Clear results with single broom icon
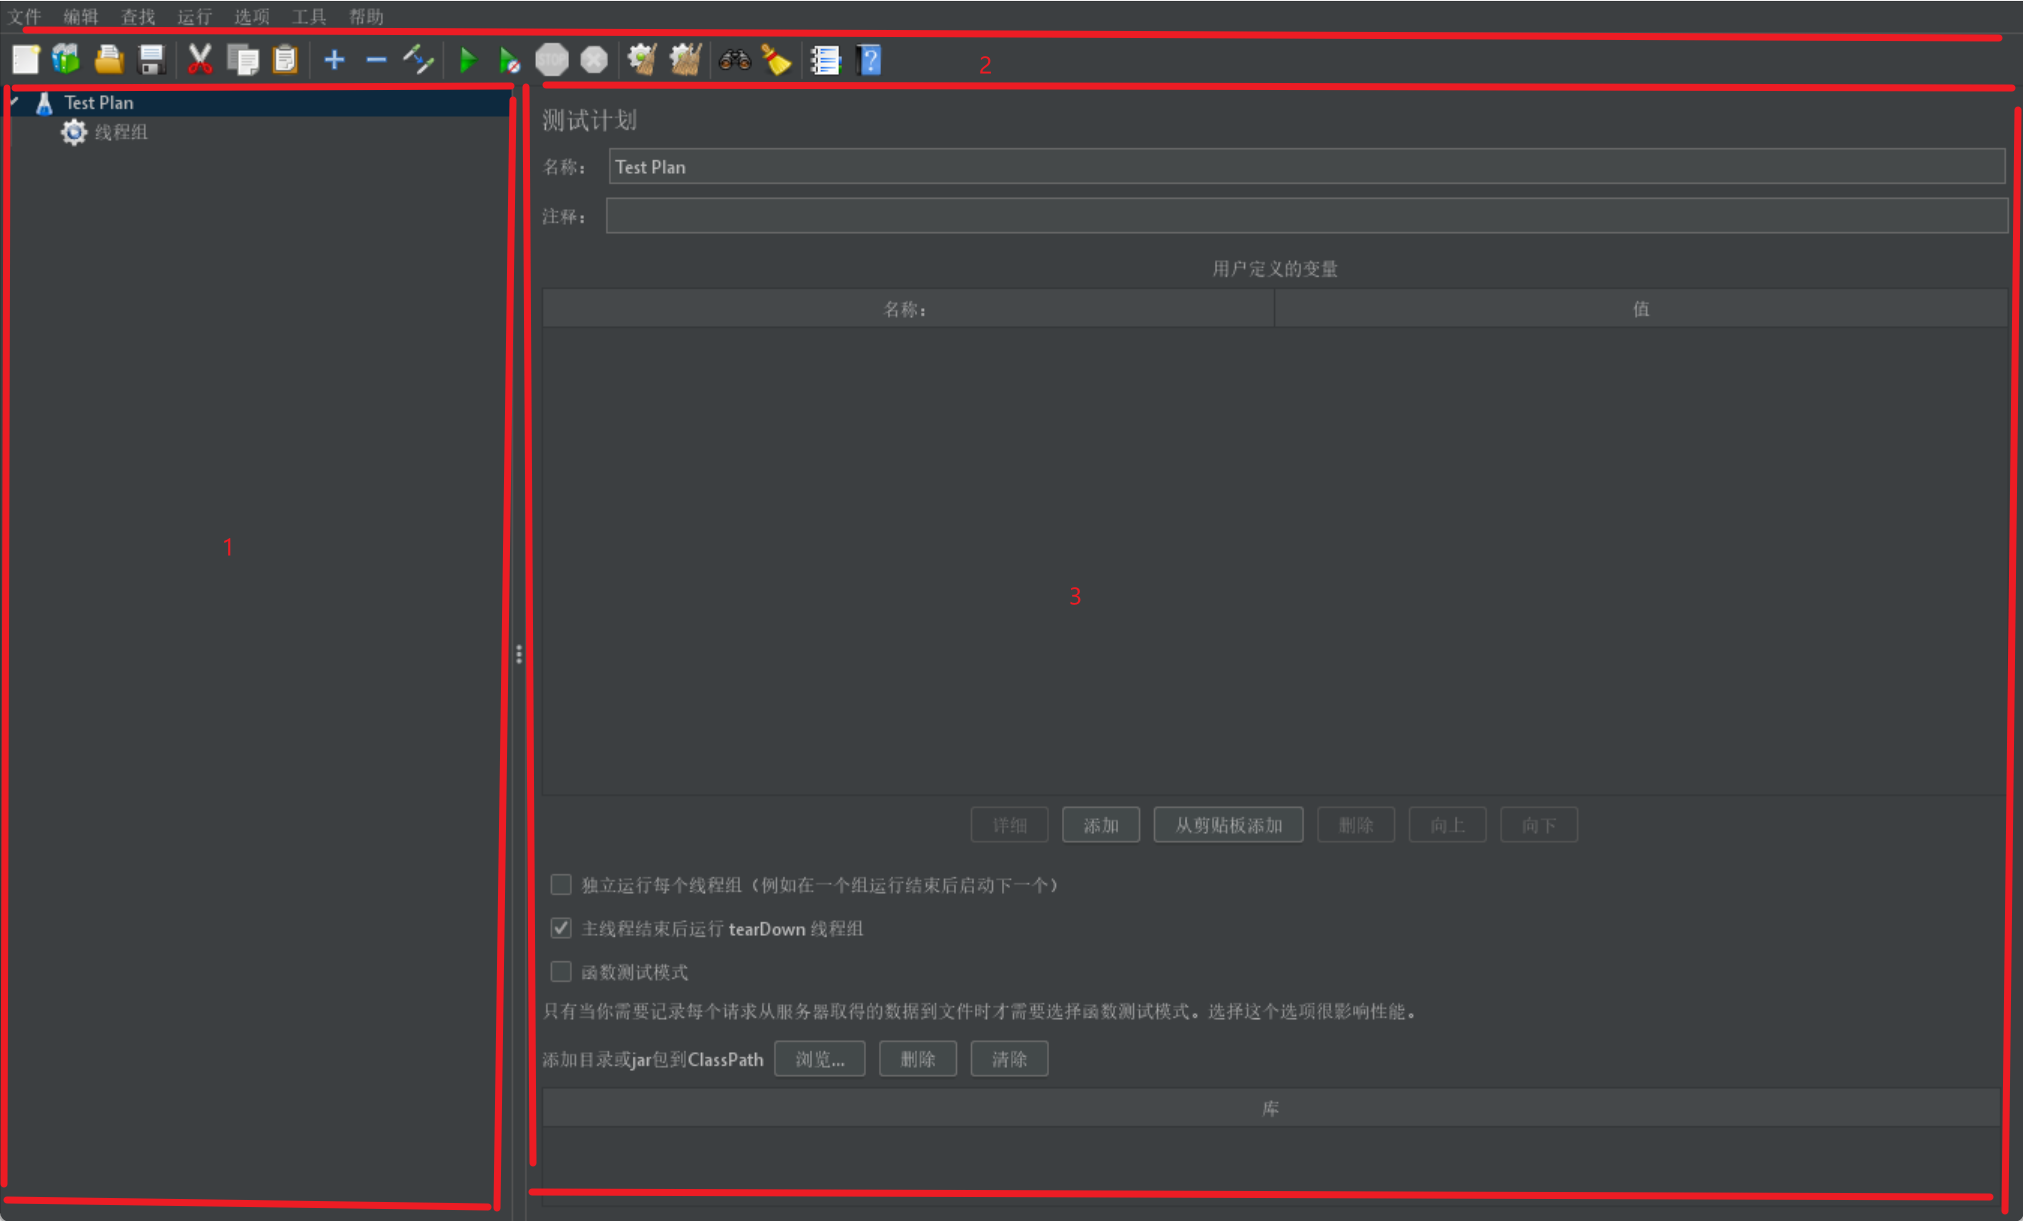 pyautogui.click(x=641, y=60)
